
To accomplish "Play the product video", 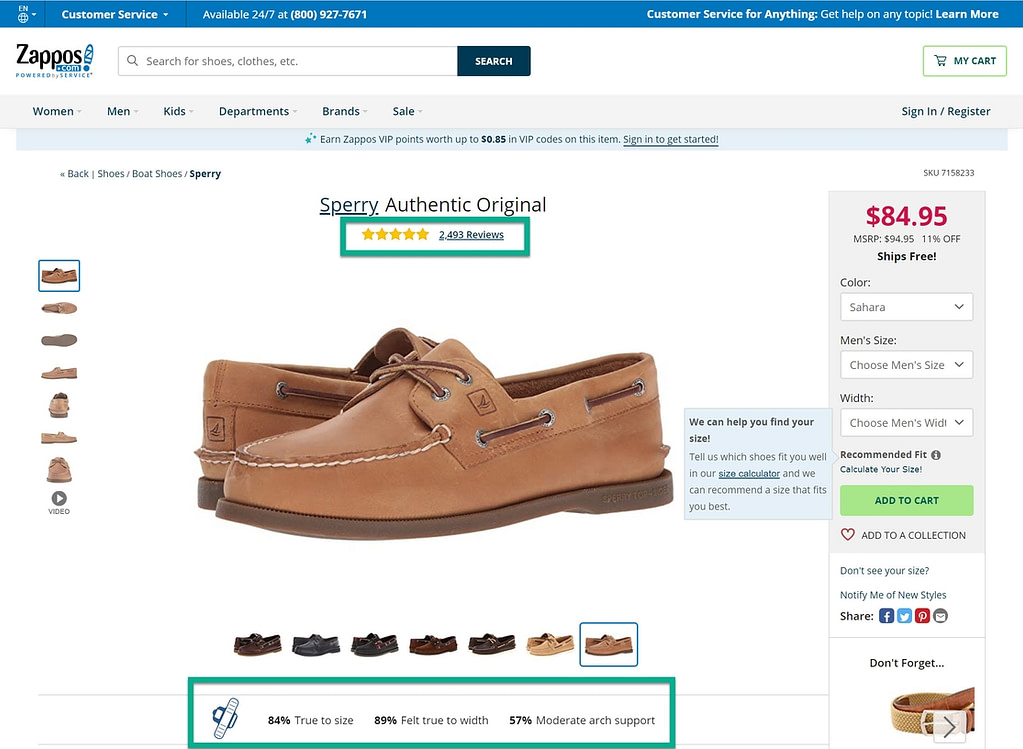I will [58, 497].
